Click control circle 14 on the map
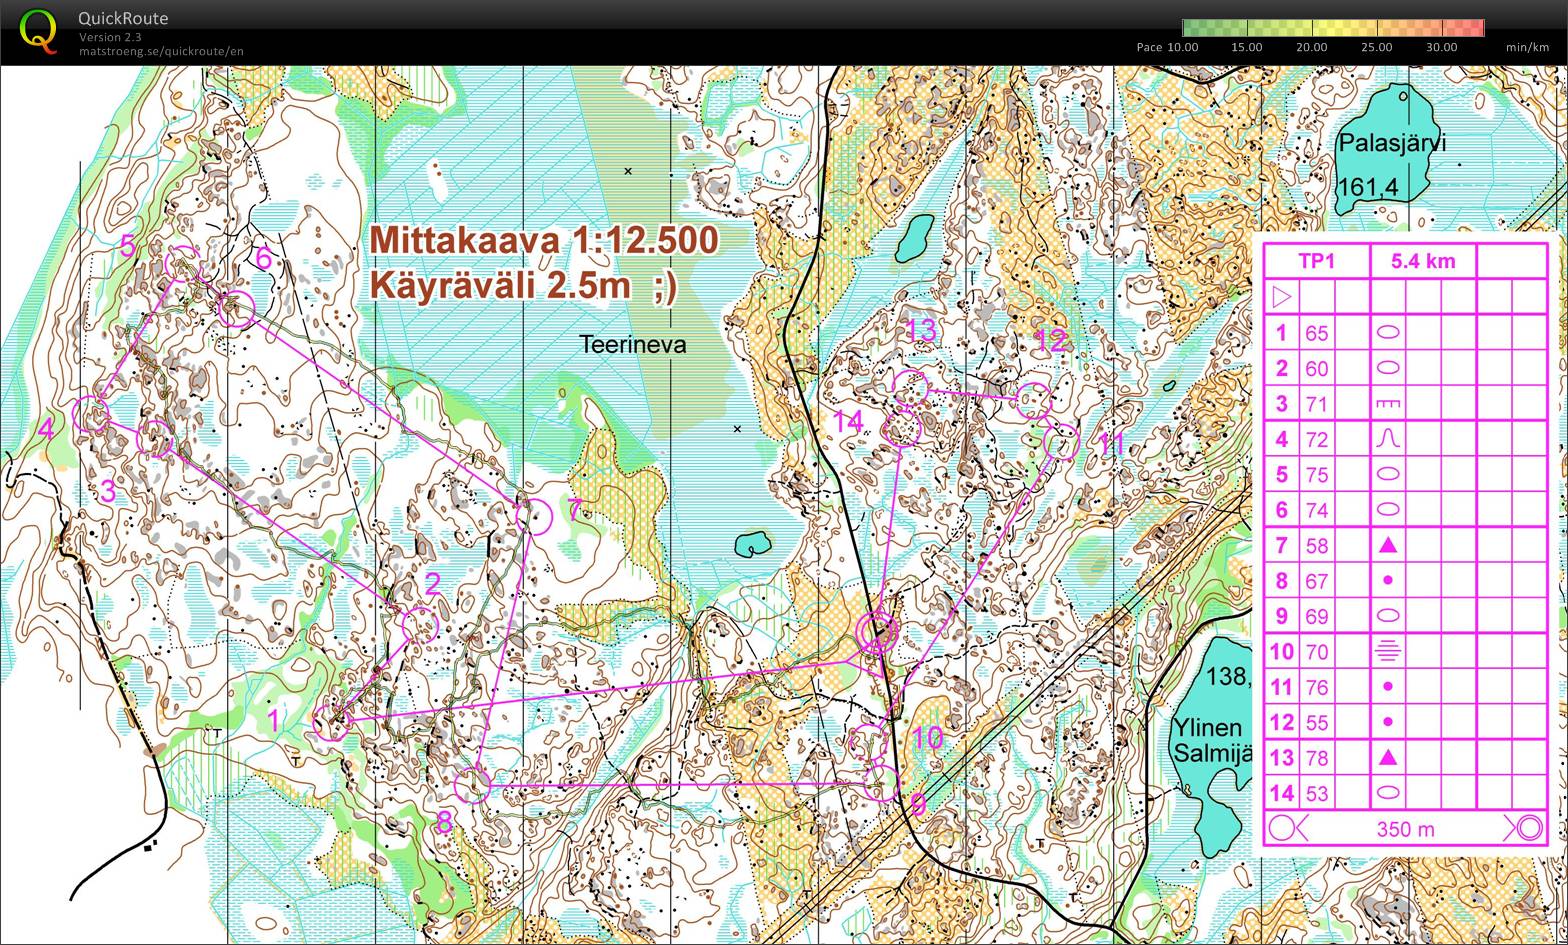The height and width of the screenshot is (945, 1568). pos(902,430)
